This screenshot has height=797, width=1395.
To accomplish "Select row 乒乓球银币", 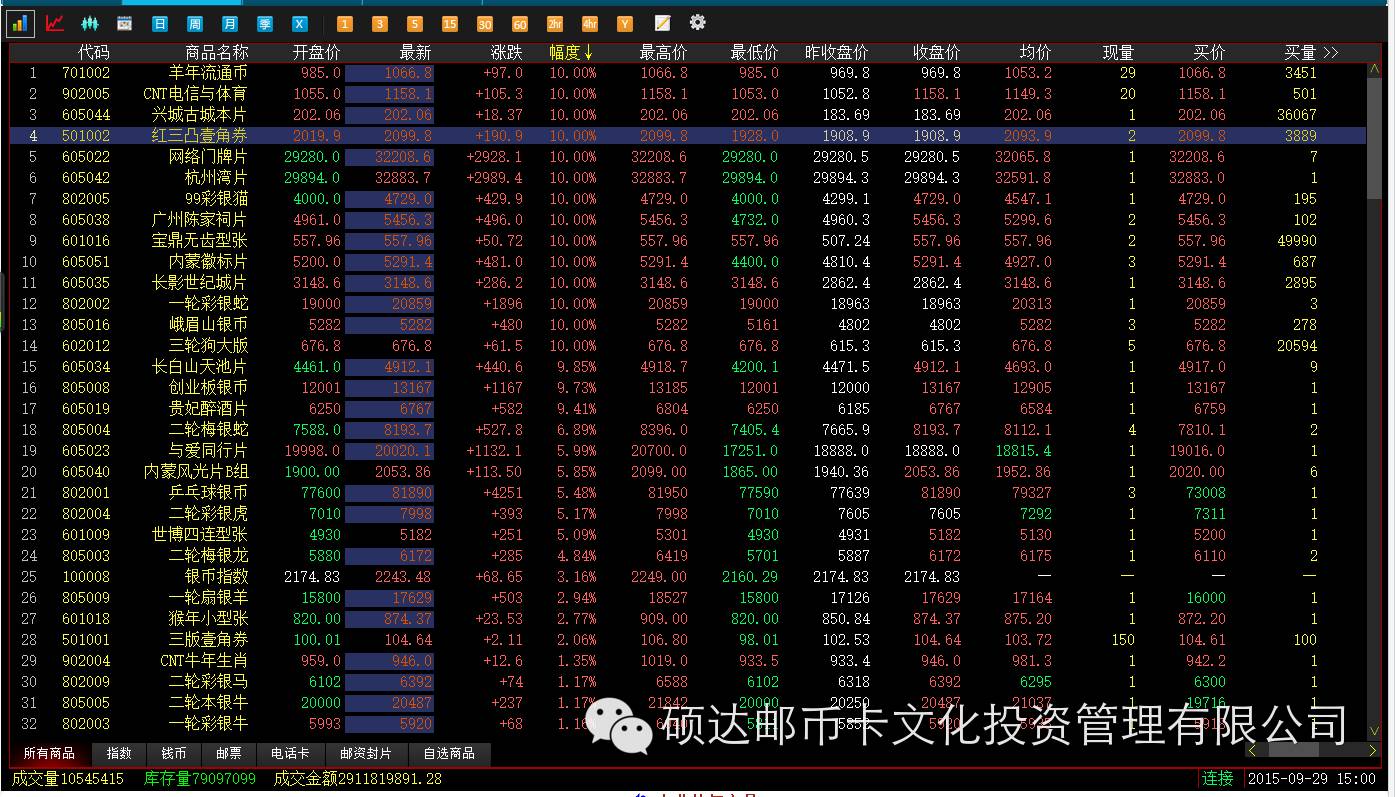I will click(688, 493).
